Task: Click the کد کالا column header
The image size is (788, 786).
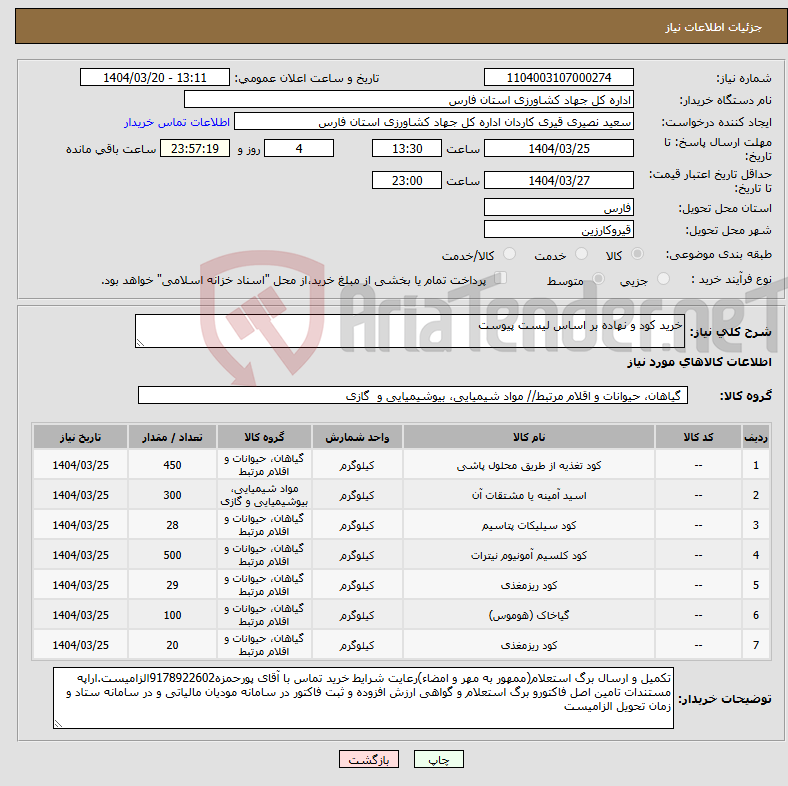Action: point(698,437)
